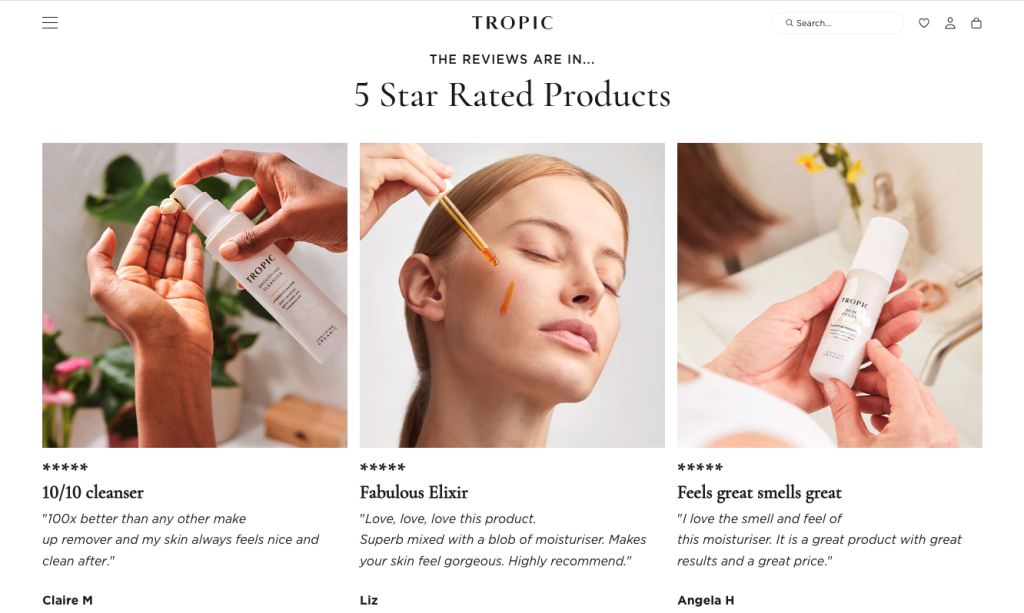Click the '10/10 cleanser' review title
This screenshot has width=1024, height=613.
pyautogui.click(x=93, y=492)
